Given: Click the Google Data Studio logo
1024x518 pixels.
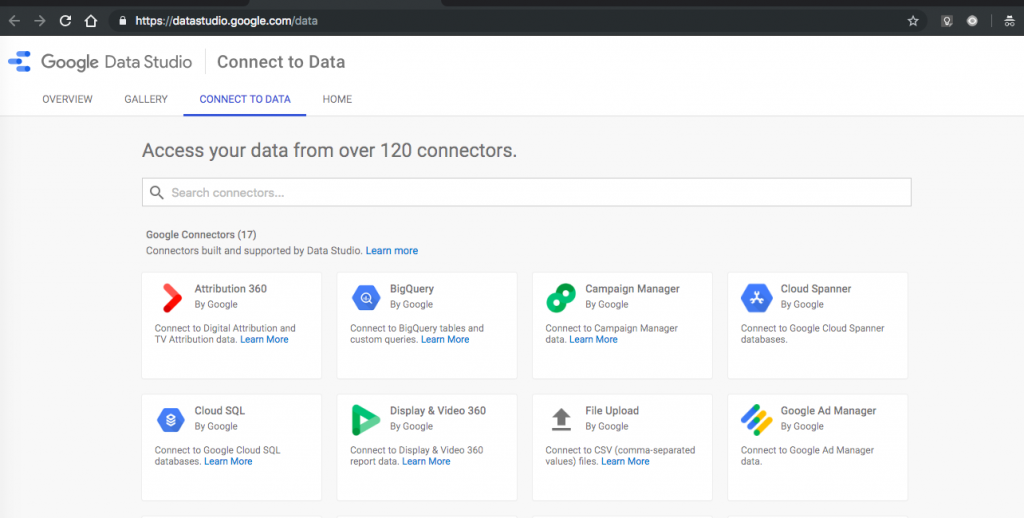Looking at the screenshot, I should point(100,62).
